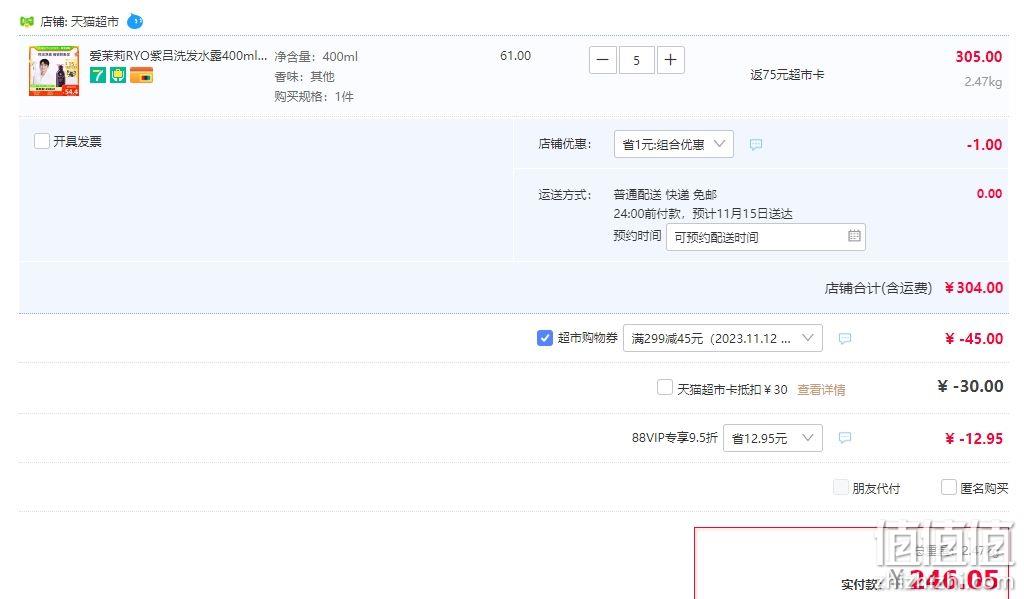Click comment icon beside 省12.95元 dropdown

coord(844,438)
